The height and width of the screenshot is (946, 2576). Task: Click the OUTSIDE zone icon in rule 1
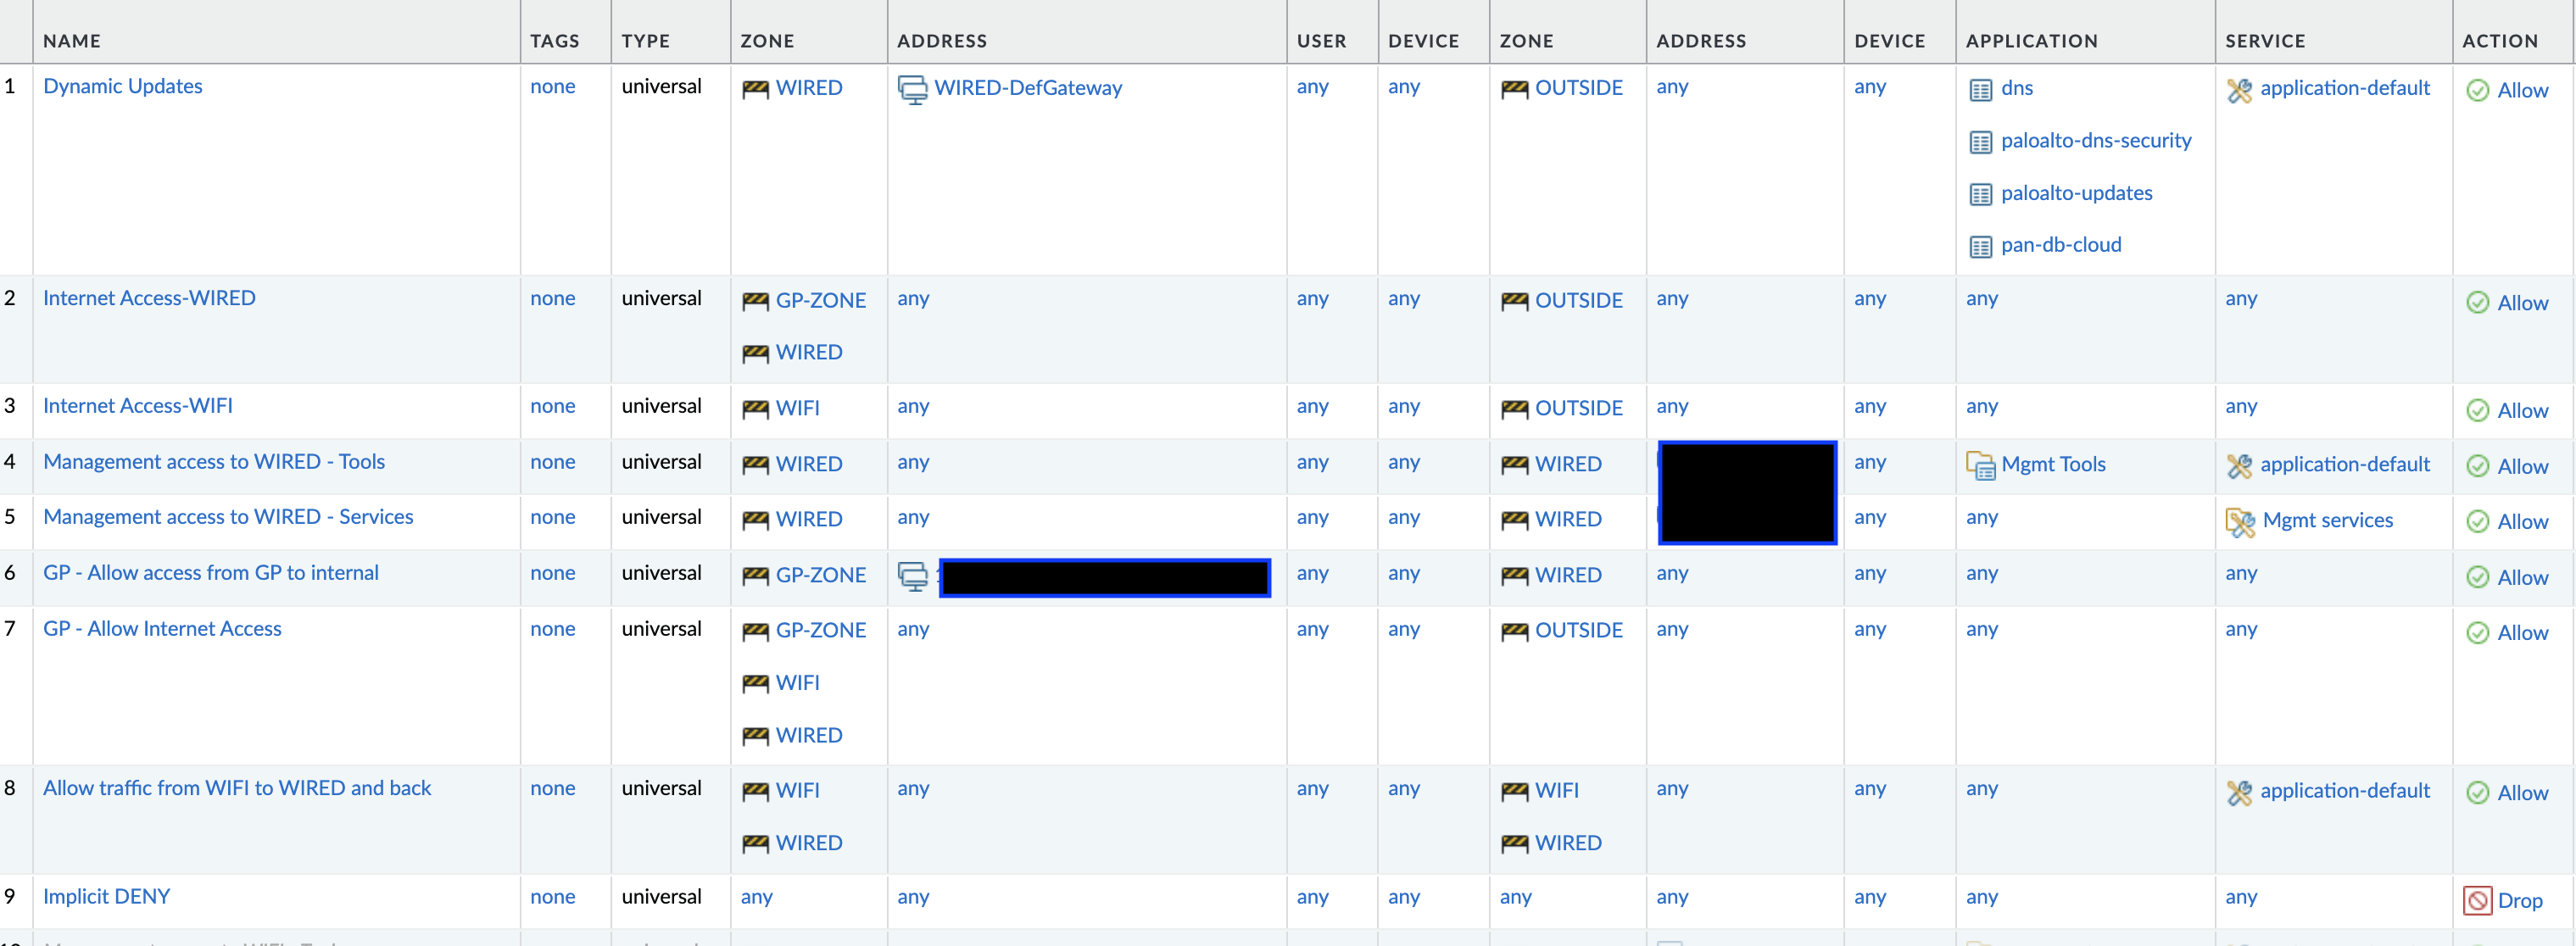tap(1514, 90)
